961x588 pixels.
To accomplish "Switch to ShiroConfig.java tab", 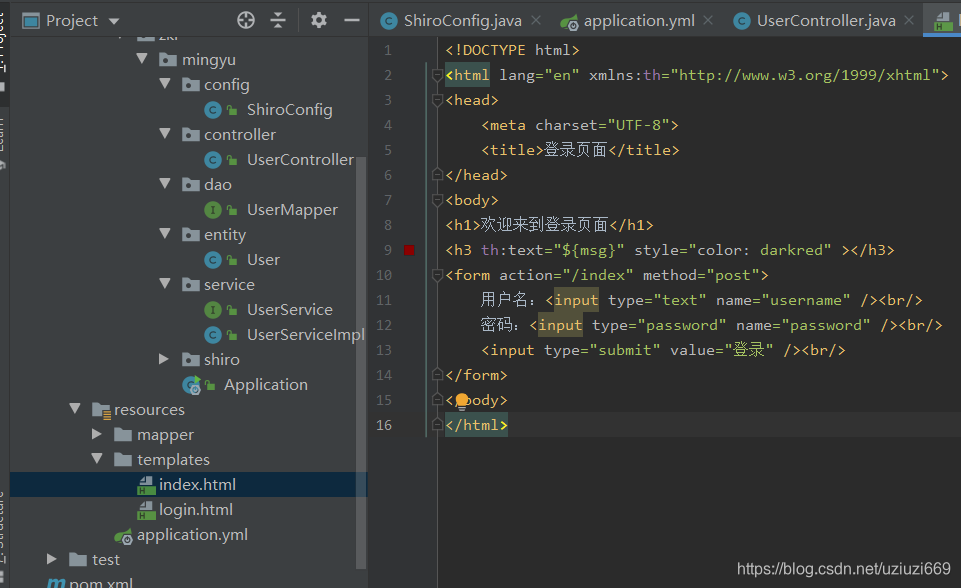I will [462, 21].
